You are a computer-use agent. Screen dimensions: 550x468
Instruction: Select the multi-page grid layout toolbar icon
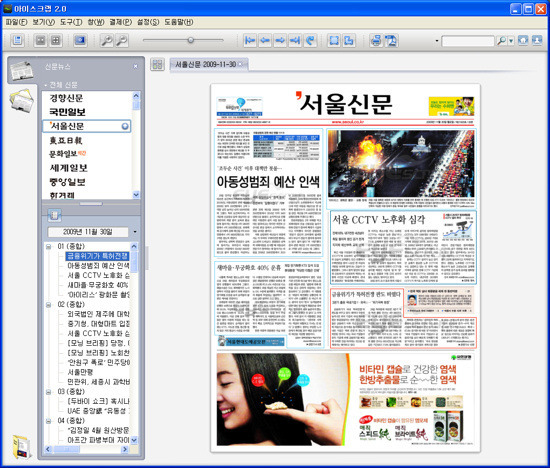[55, 40]
